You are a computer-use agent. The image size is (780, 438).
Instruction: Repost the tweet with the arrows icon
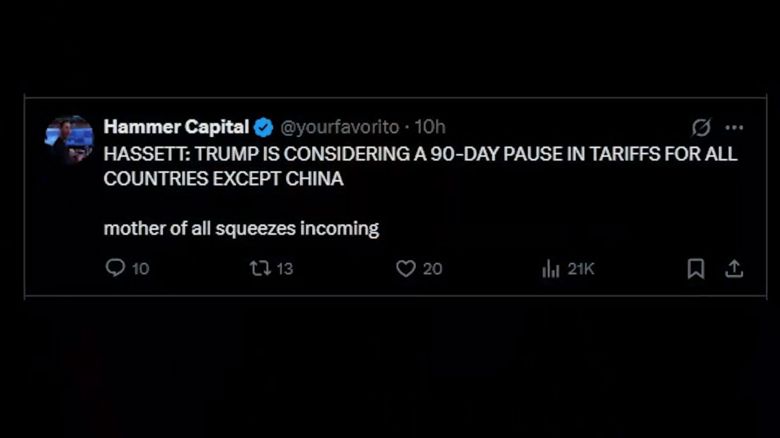click(260, 268)
